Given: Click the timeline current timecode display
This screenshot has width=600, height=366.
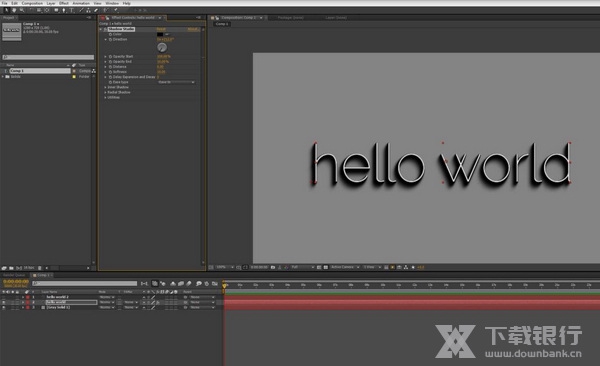Looking at the screenshot, I should click(x=15, y=281).
